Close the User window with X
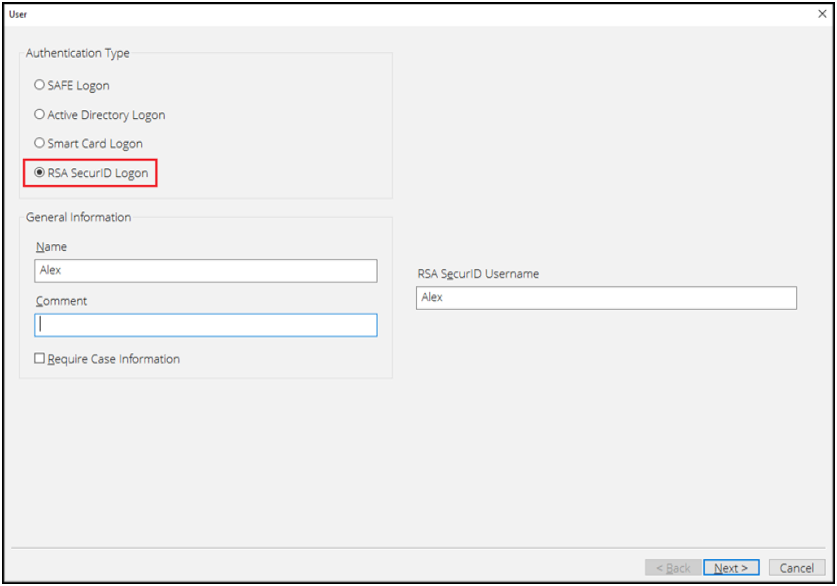Screen dimensions: 837x586 [x=822, y=14]
